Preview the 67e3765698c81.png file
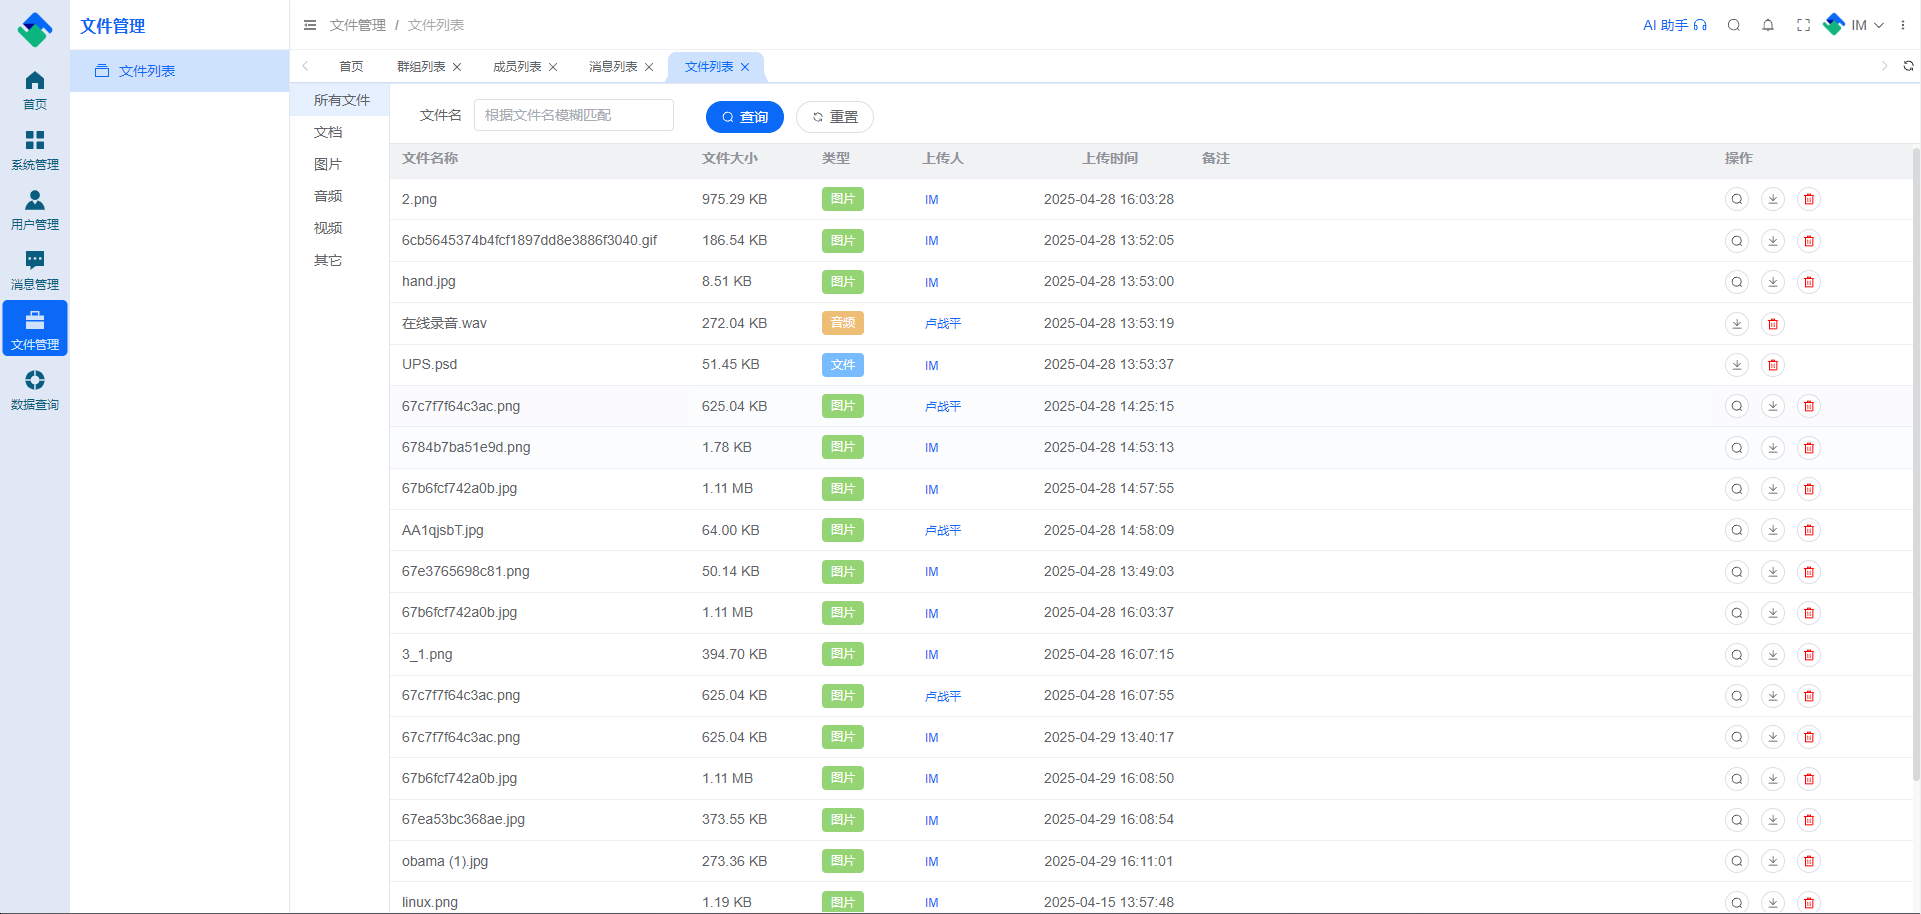Screen dimensions: 1921x914 point(1737,572)
